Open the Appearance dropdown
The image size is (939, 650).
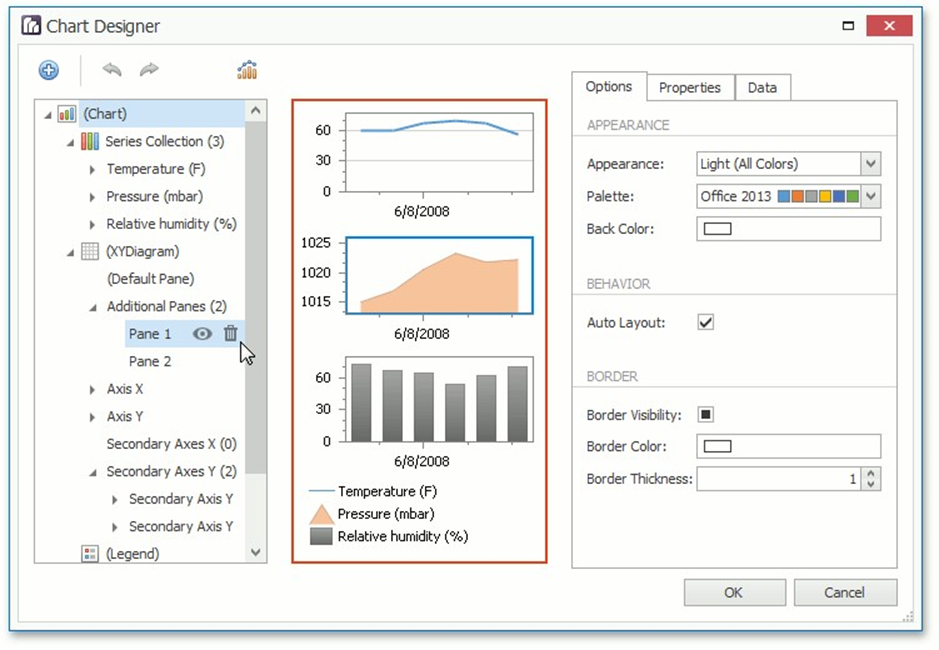pos(870,164)
